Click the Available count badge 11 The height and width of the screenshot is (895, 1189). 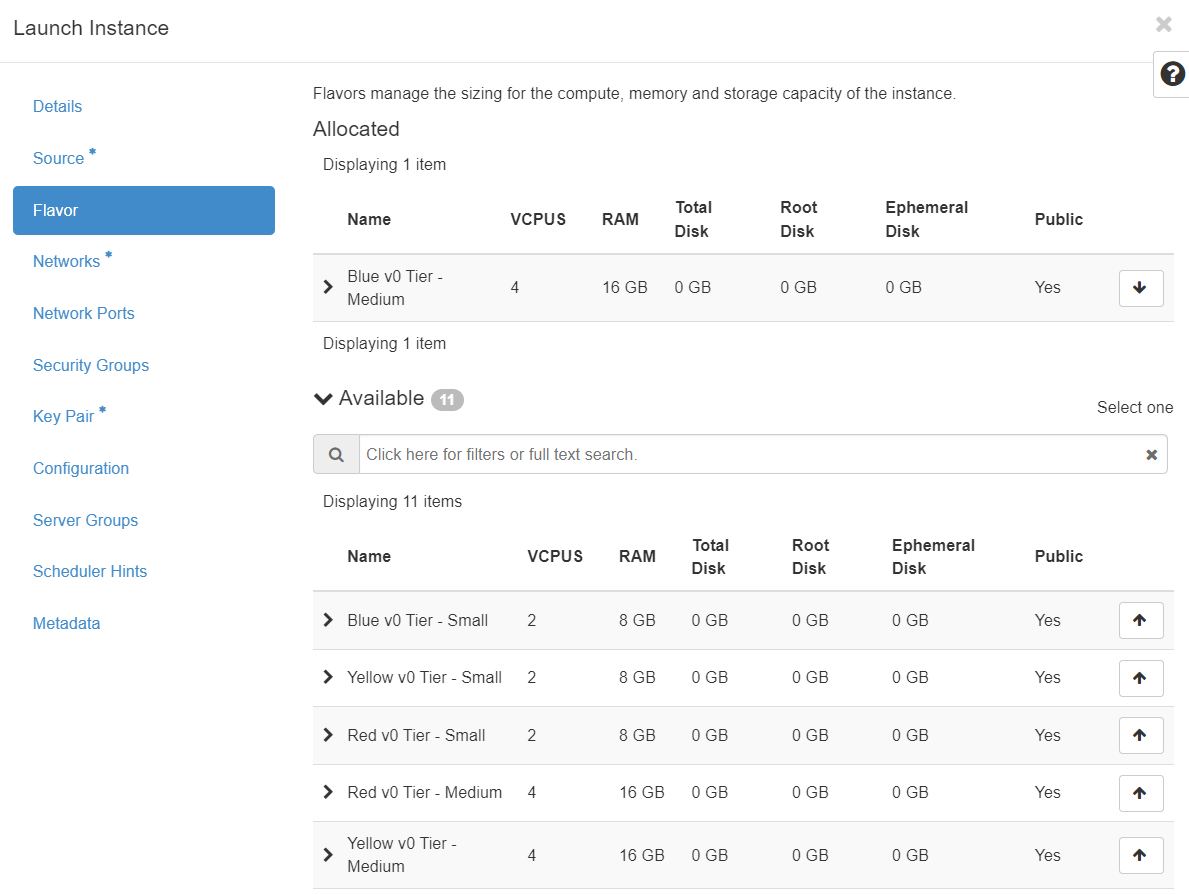[x=447, y=400]
